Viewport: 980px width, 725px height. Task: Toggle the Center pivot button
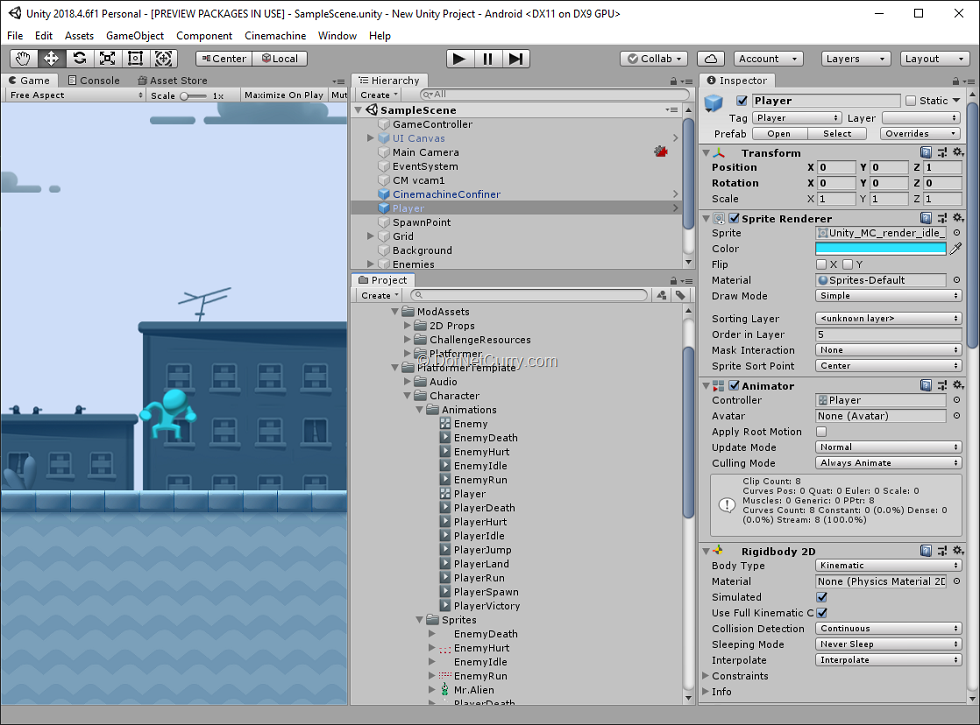(x=224, y=59)
